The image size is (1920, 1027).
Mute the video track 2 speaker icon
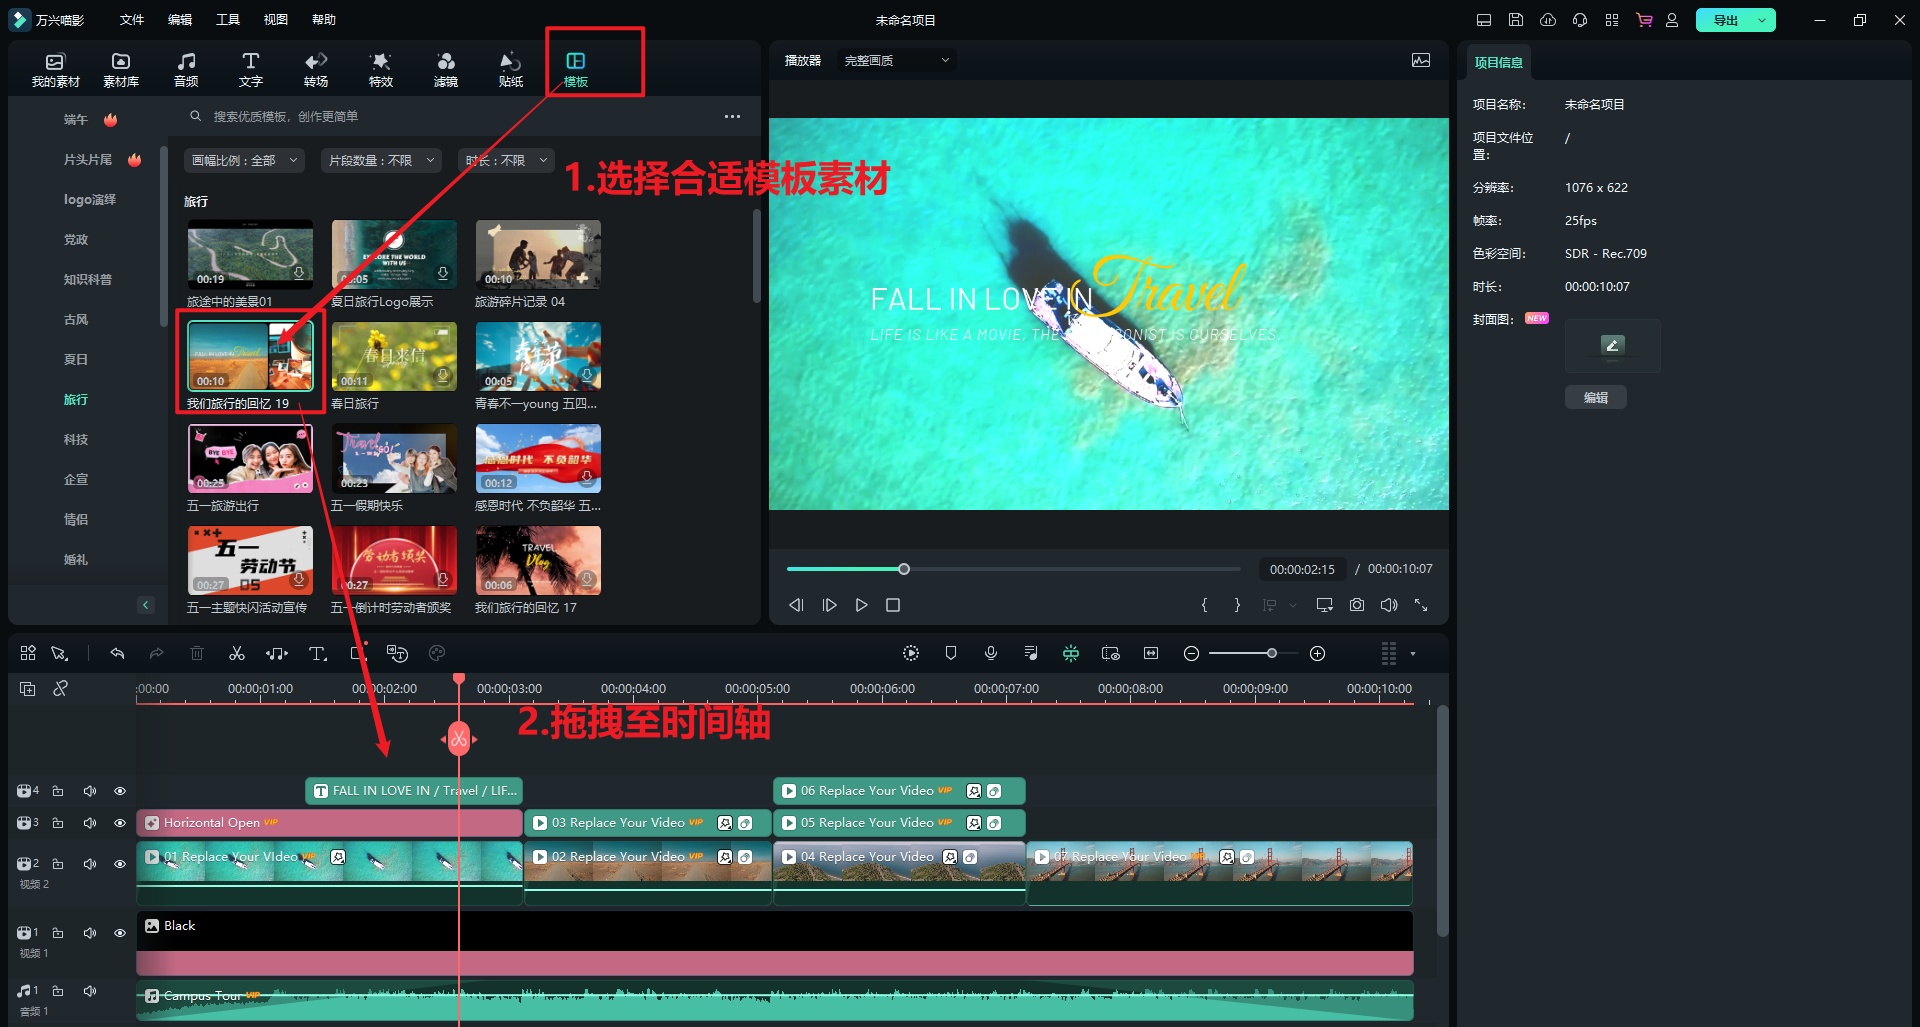pos(90,864)
